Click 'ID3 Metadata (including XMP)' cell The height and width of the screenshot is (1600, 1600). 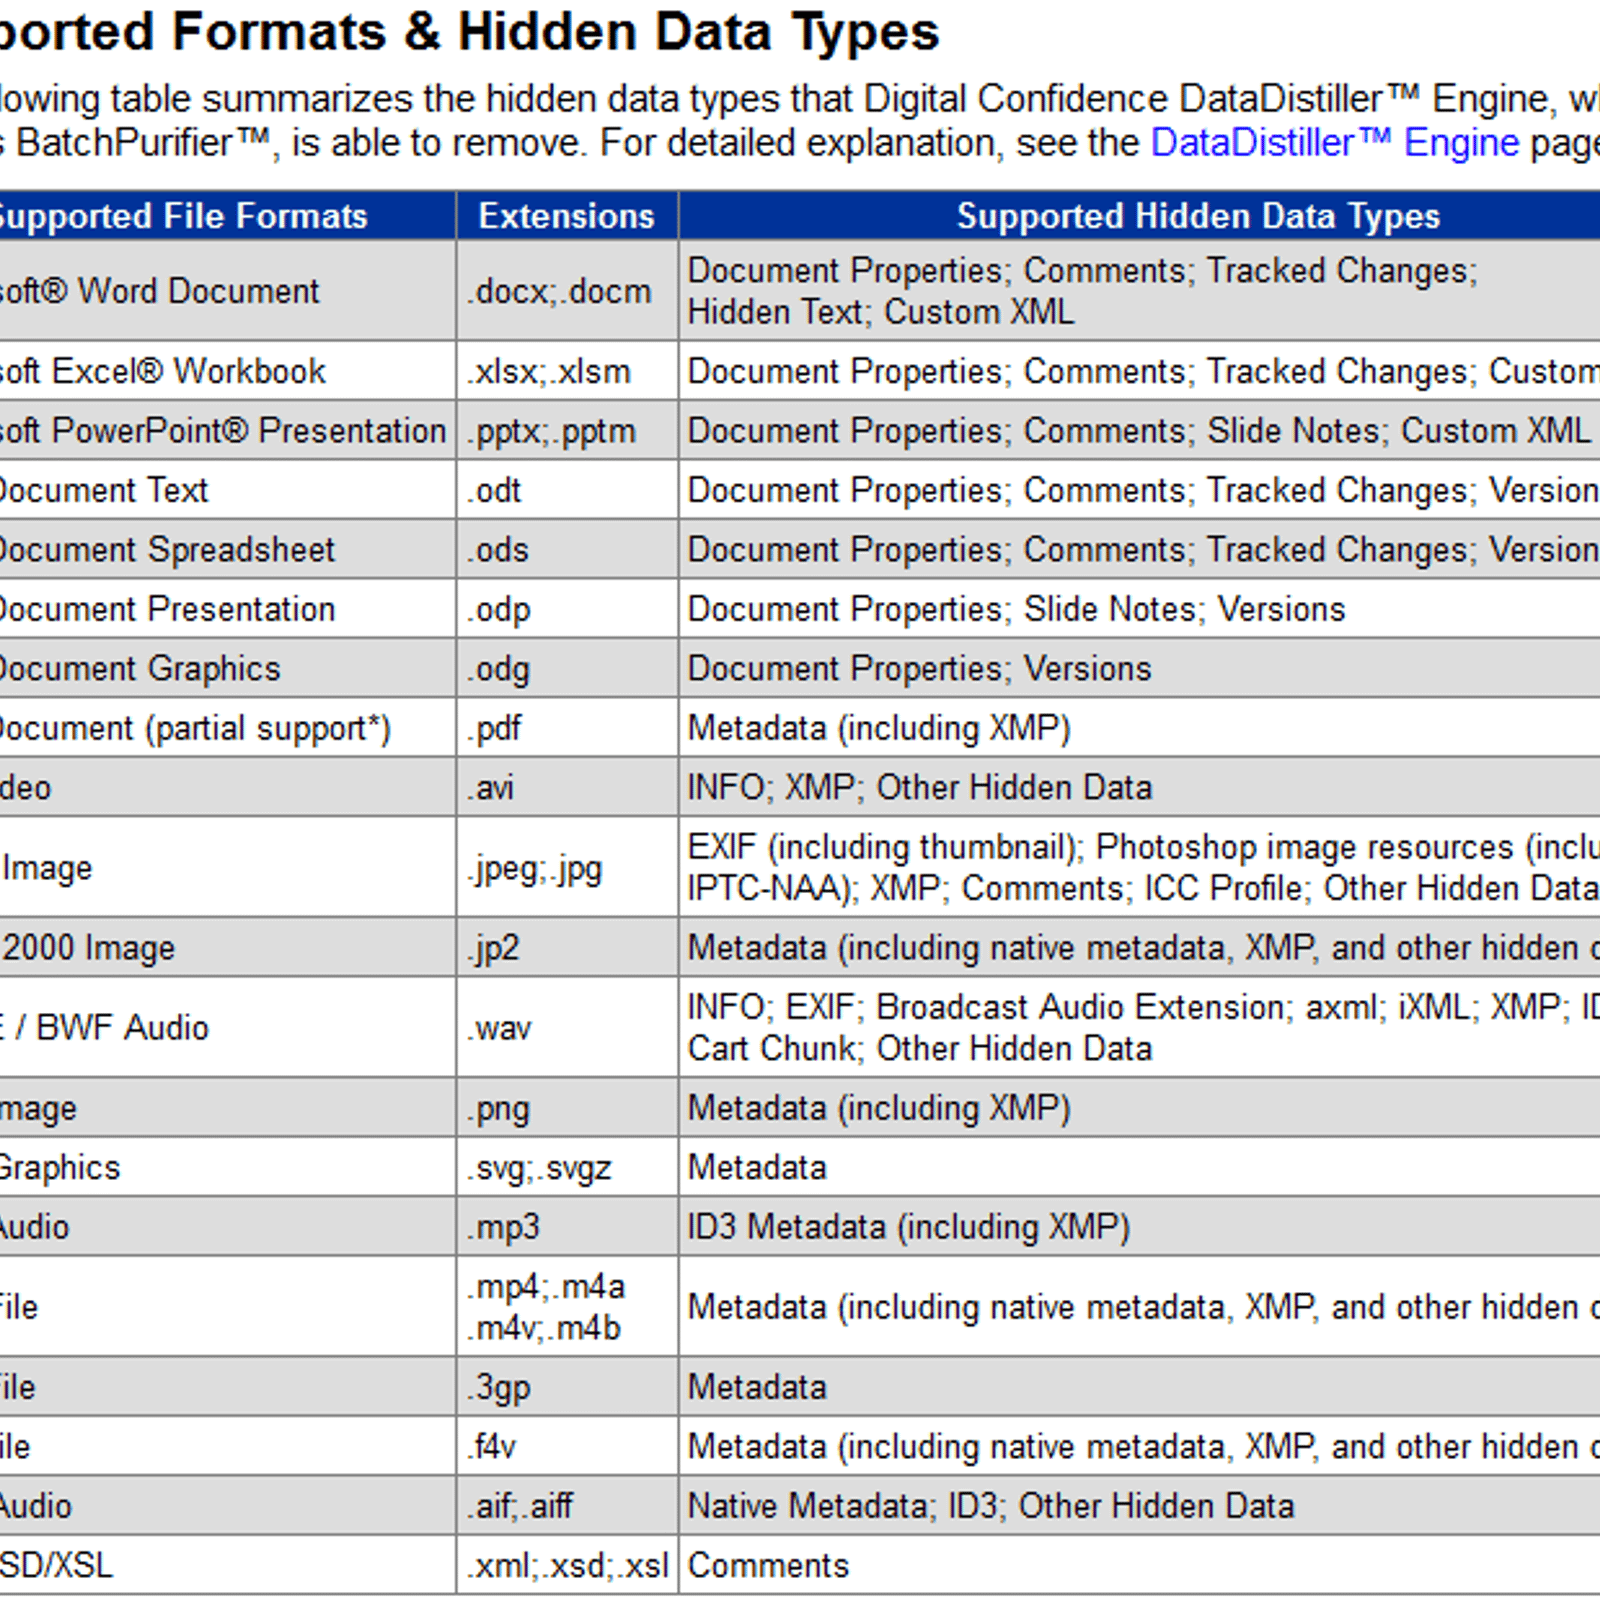pos(1140,1226)
